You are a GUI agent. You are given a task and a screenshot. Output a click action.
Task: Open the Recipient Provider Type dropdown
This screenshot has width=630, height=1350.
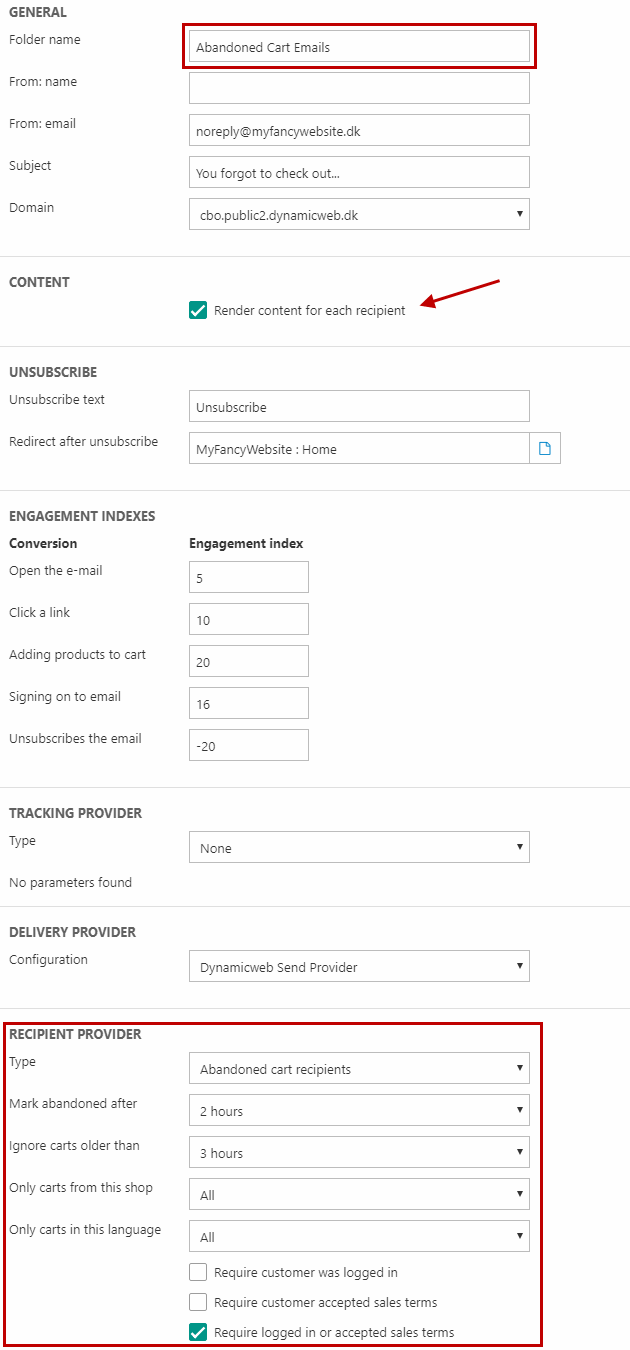pyautogui.click(x=359, y=1068)
